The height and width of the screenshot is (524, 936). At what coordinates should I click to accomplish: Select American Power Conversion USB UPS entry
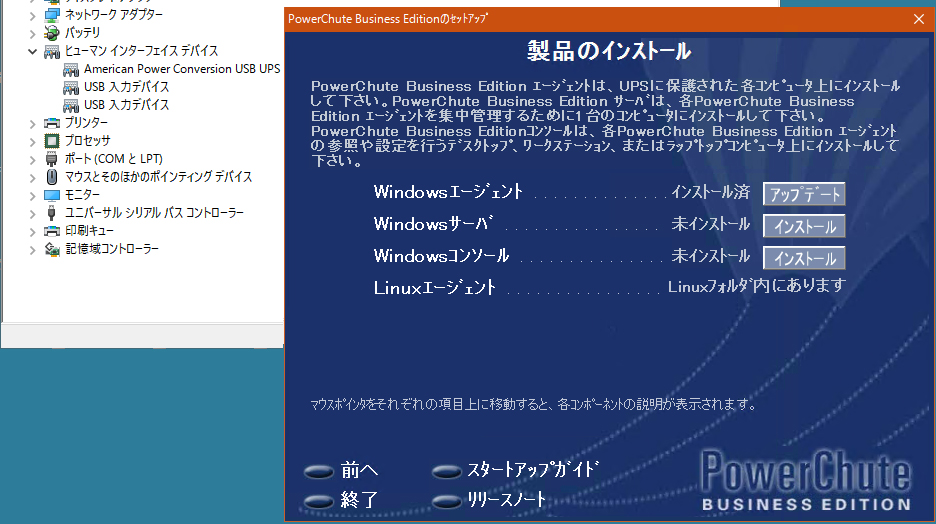click(x=182, y=69)
